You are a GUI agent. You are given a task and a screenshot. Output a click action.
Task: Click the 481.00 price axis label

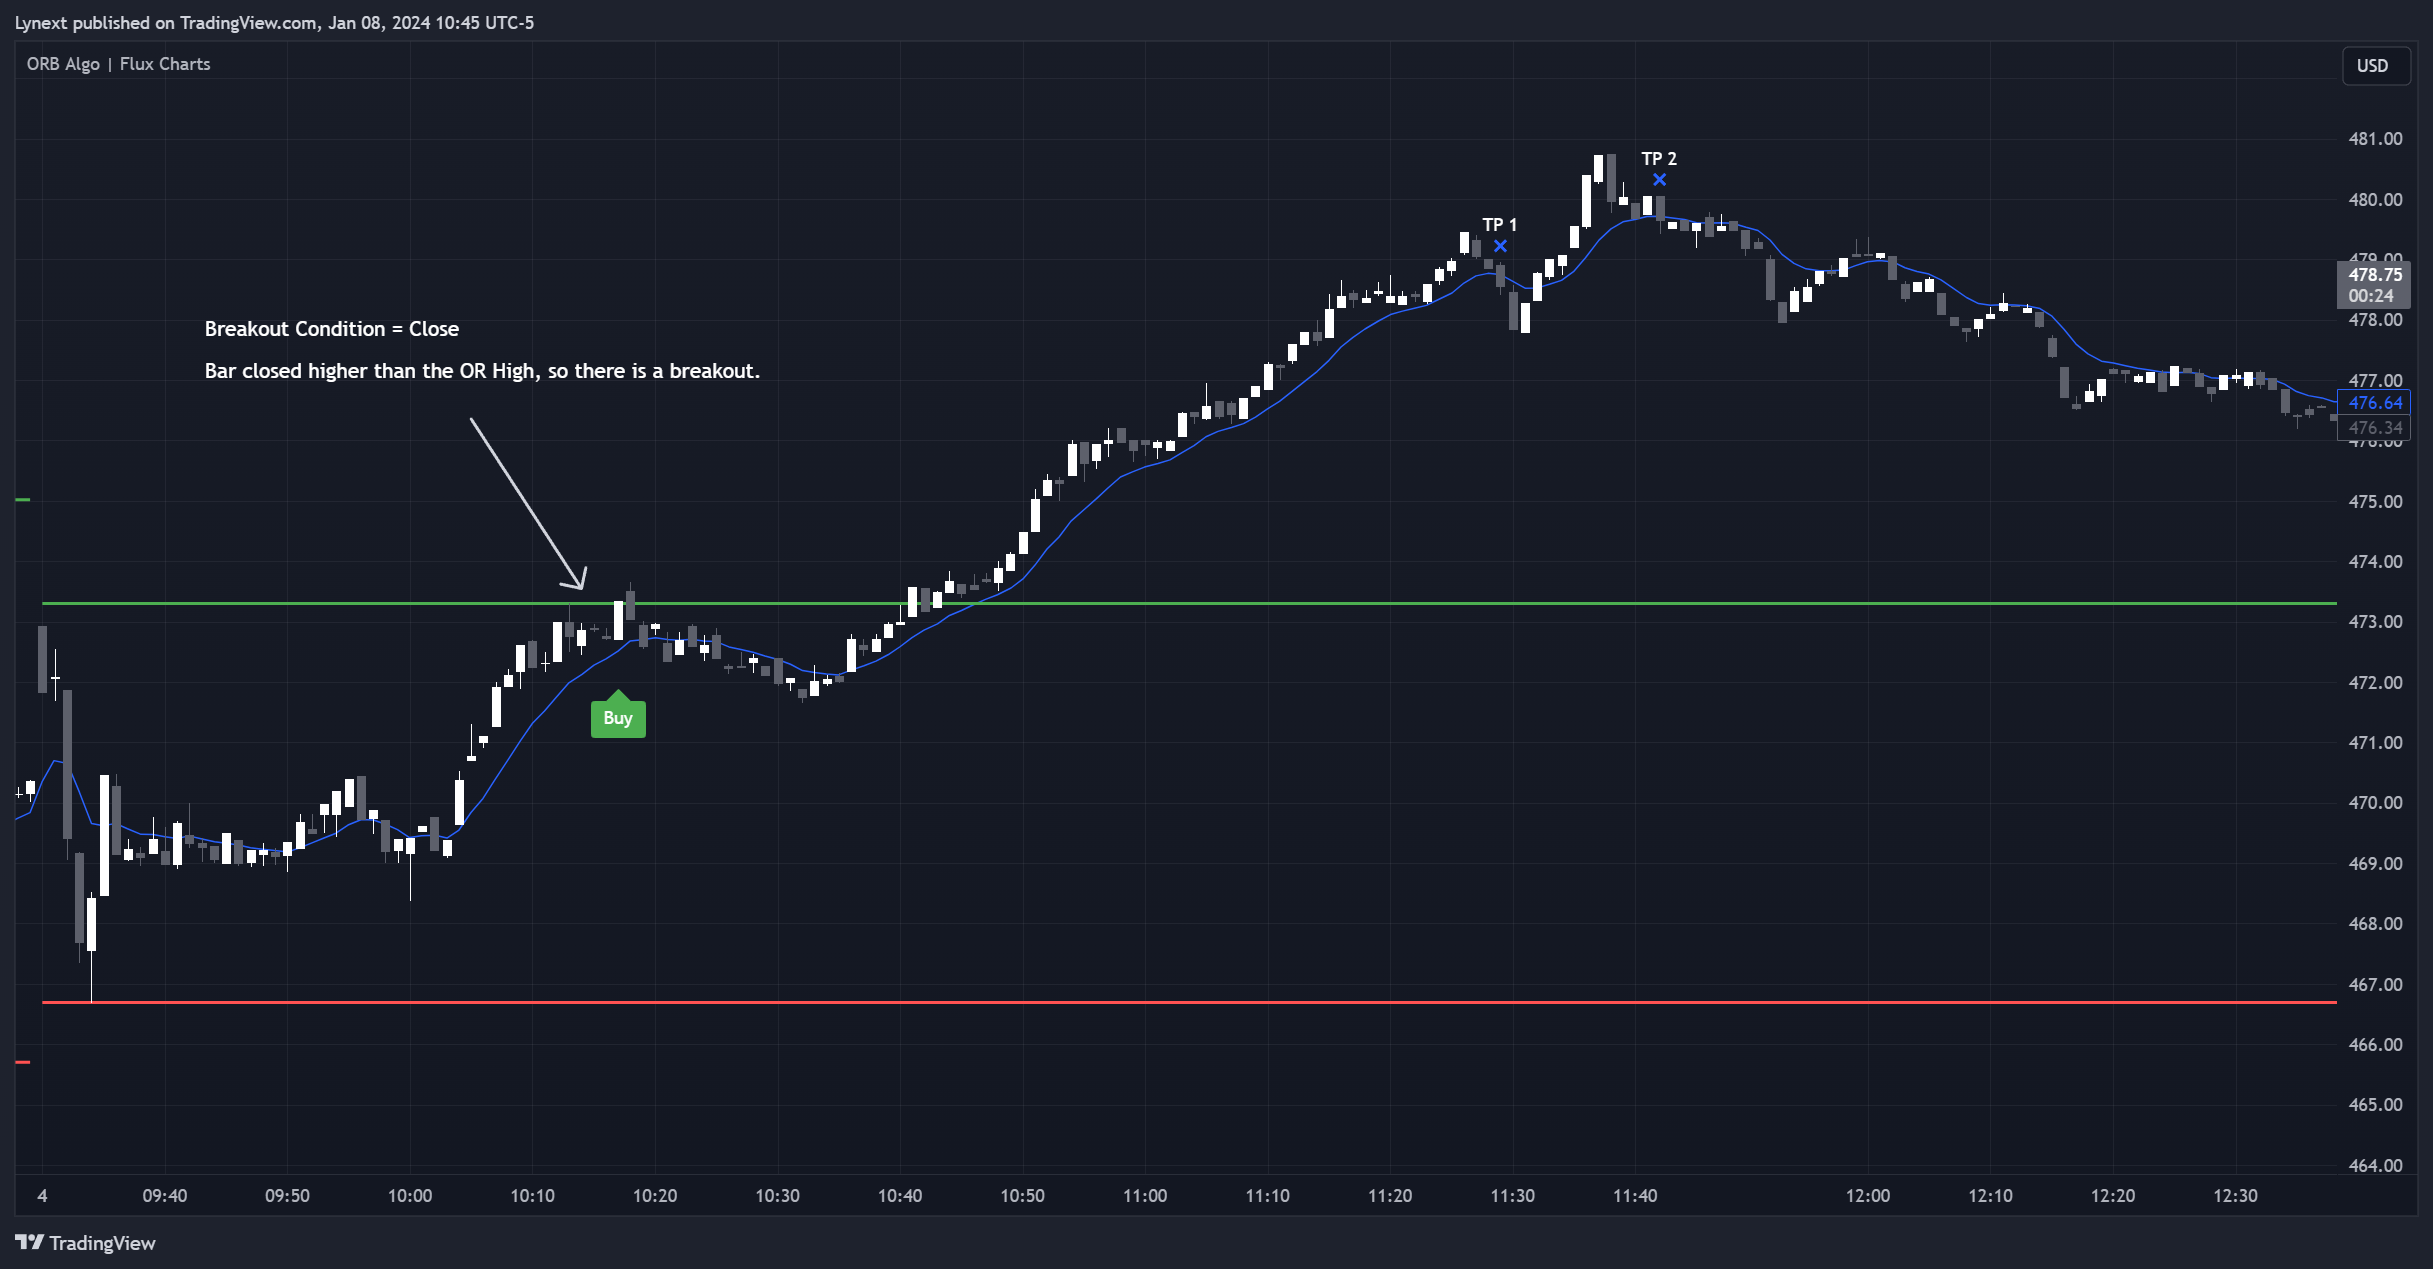point(2376,139)
